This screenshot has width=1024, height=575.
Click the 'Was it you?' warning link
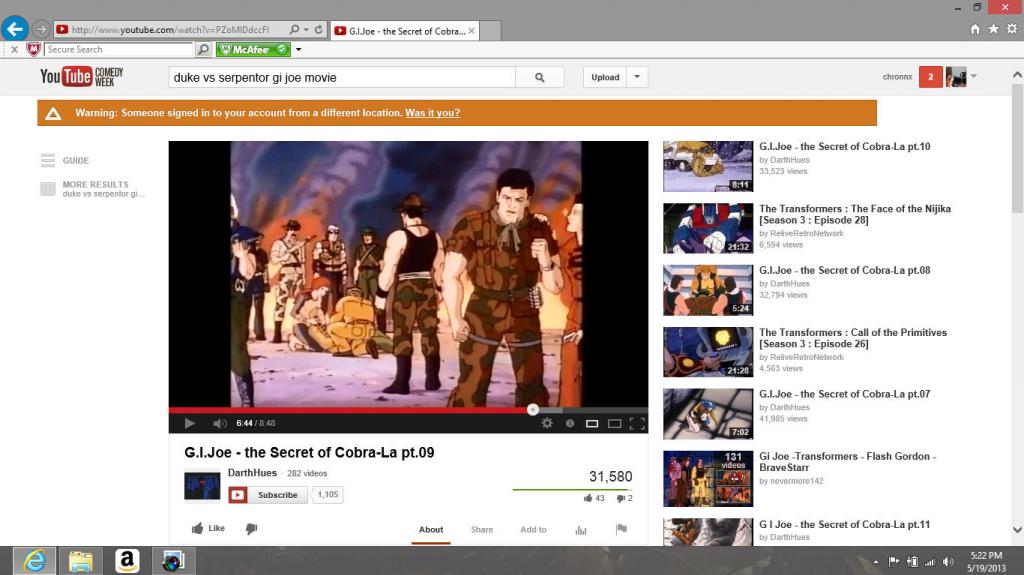(432, 113)
